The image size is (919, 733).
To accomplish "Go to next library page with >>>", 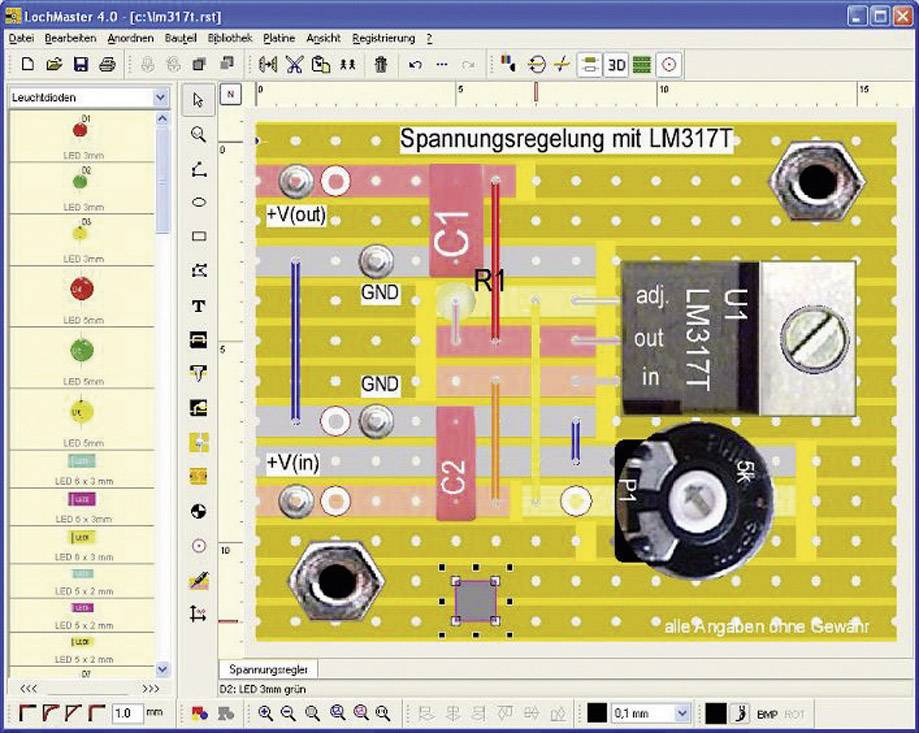I will click(x=151, y=688).
